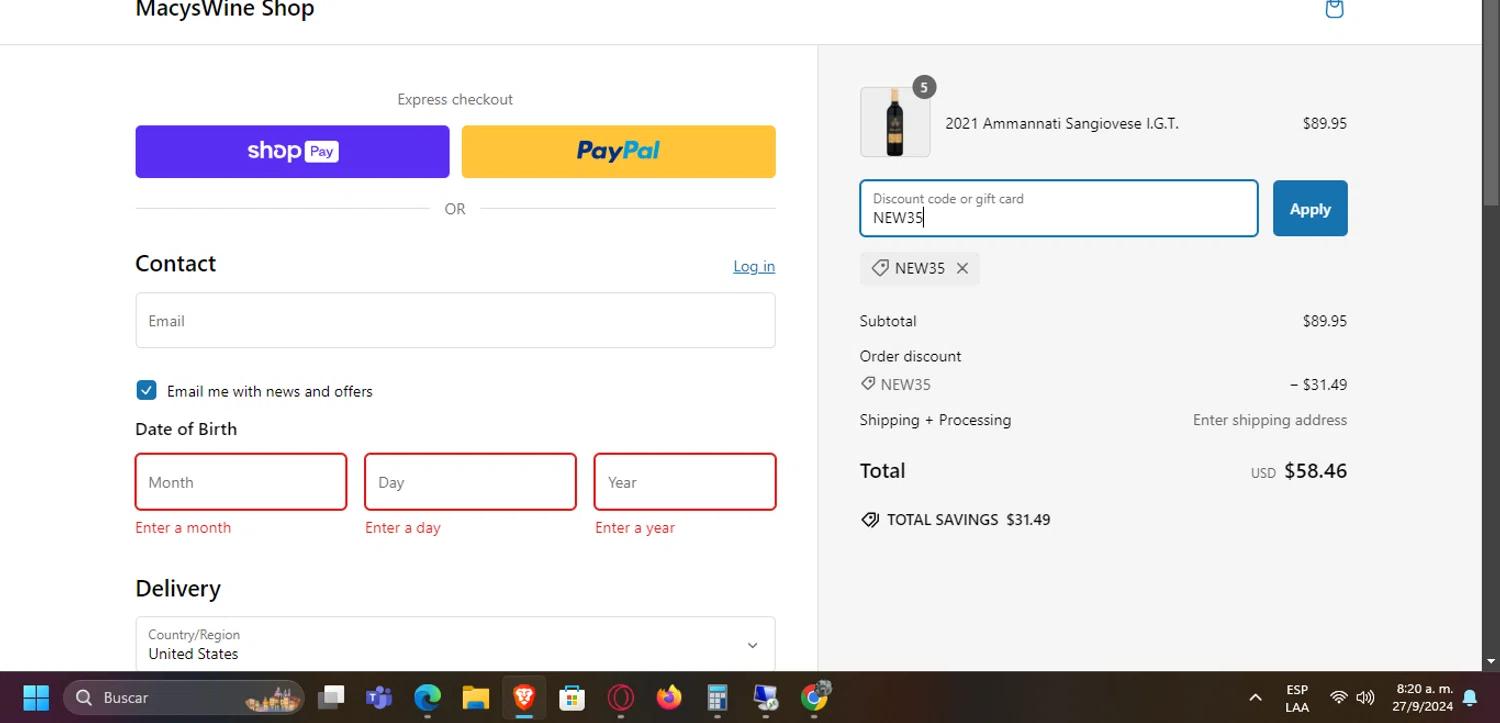Click the ESP LAA language indicator
1500x723 pixels.
pyautogui.click(x=1297, y=698)
